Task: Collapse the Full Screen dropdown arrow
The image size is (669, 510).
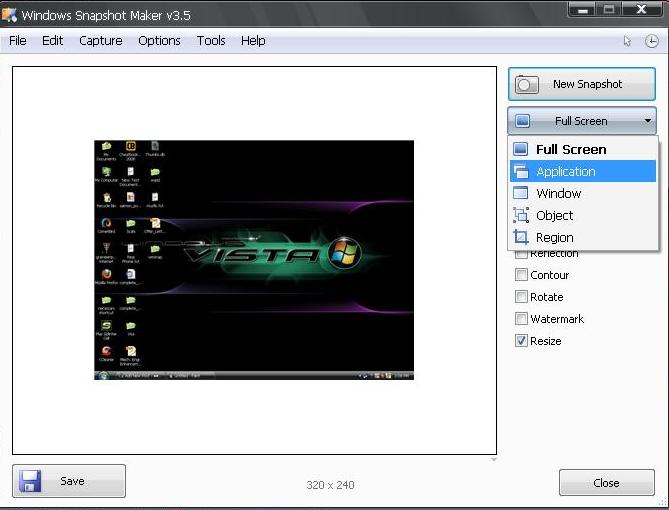Action: [x=648, y=121]
